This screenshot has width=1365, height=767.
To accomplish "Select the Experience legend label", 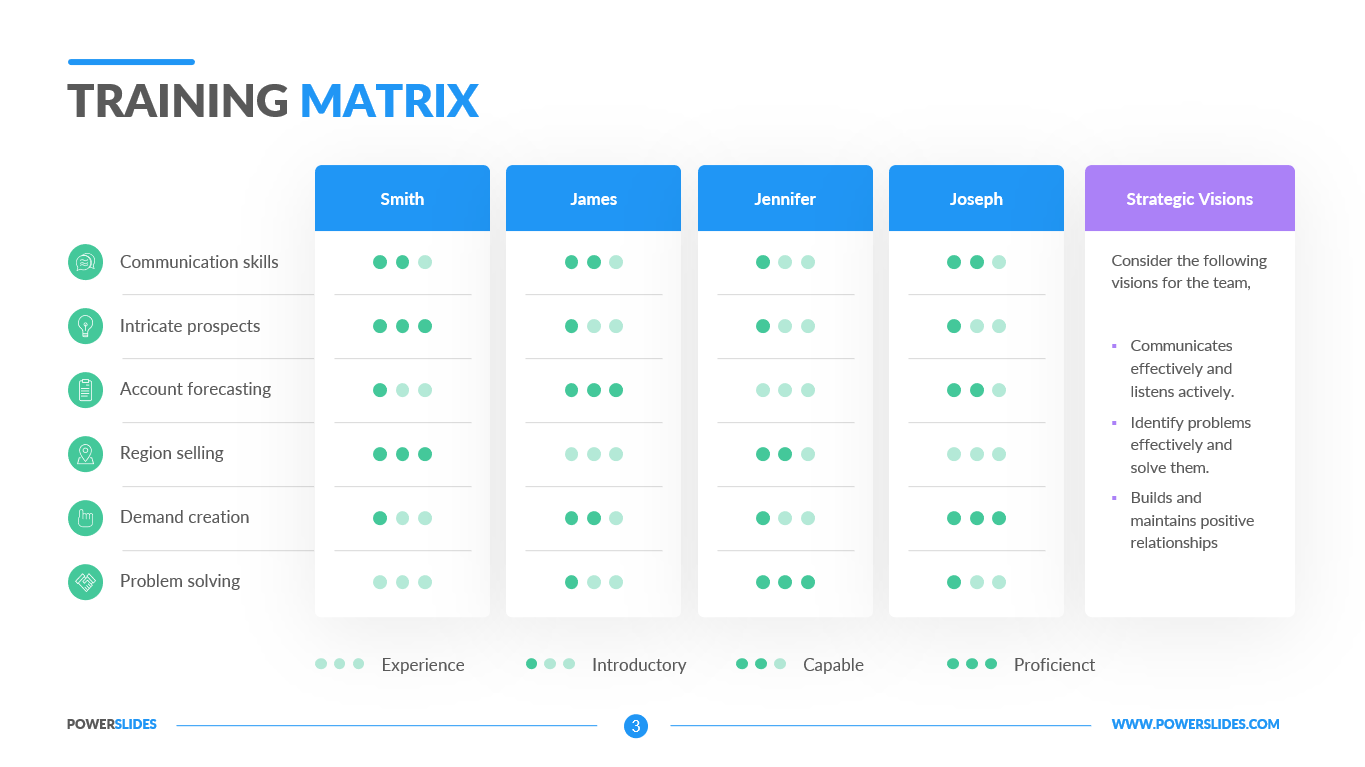I will click(x=423, y=665).
